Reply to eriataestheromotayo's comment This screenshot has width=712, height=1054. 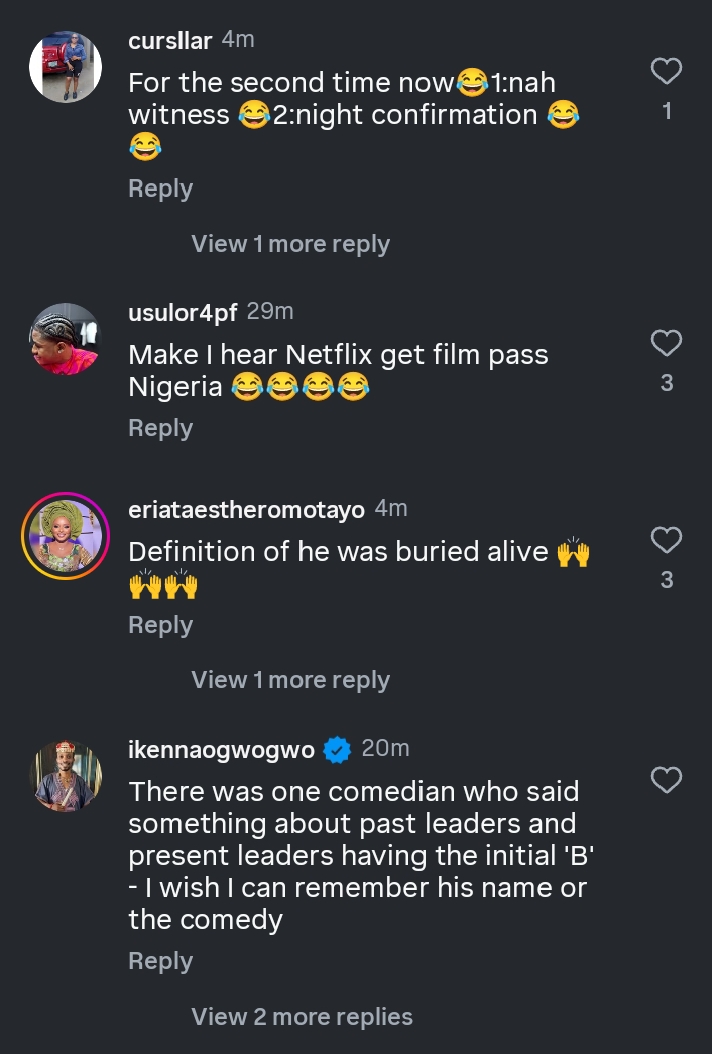[160, 625]
